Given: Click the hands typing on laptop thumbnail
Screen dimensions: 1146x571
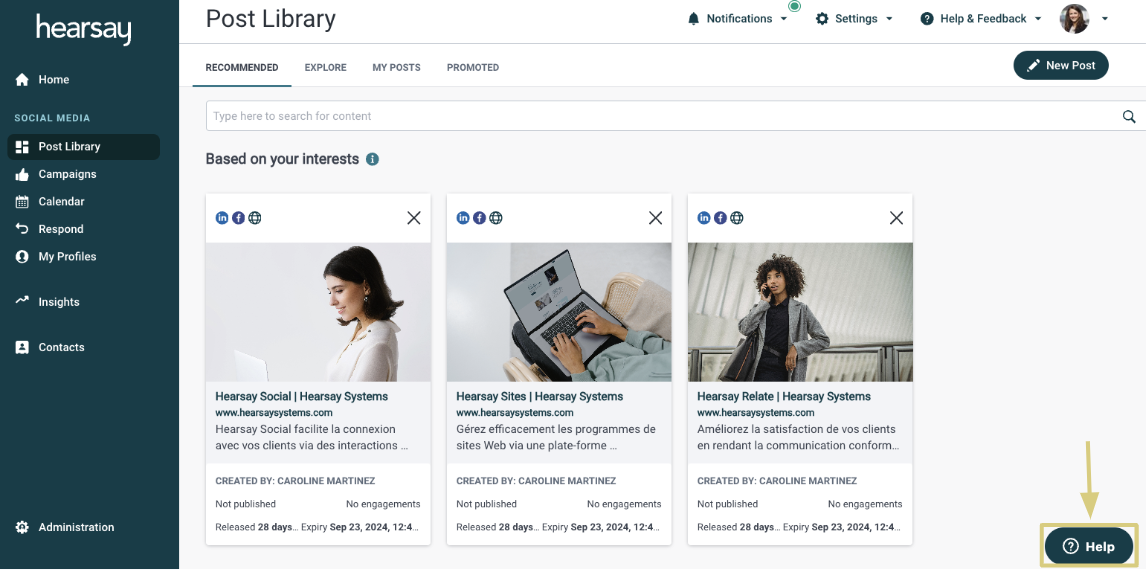Looking at the screenshot, I should click(x=559, y=312).
